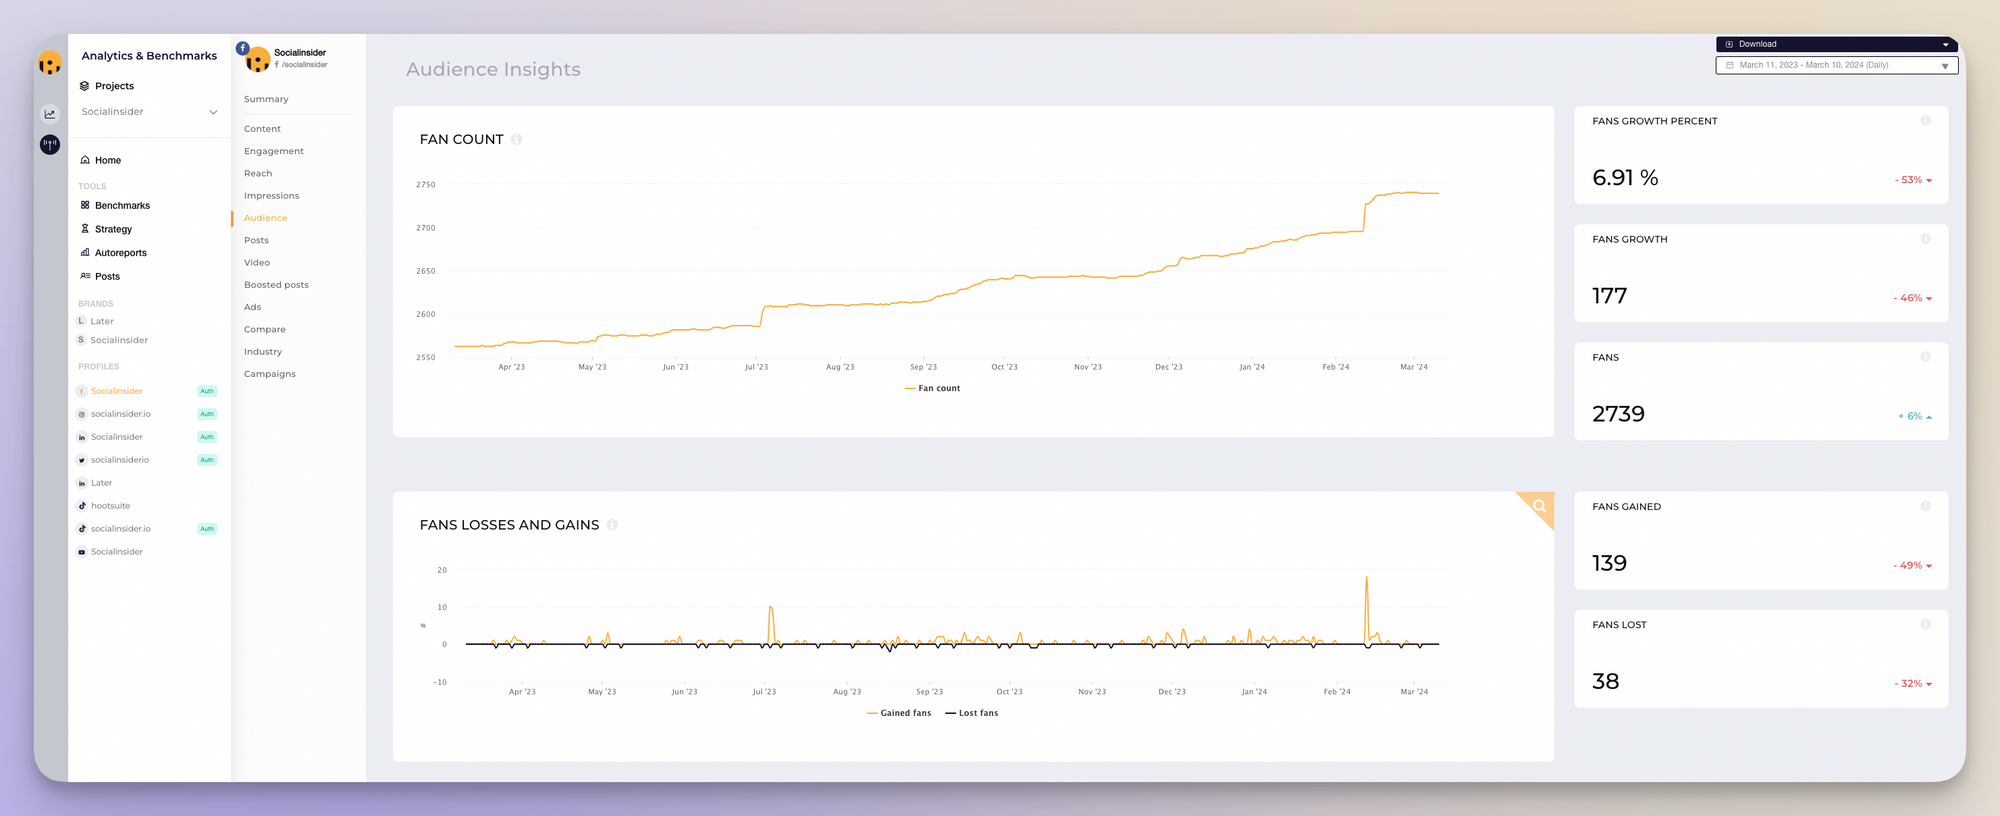Image resolution: width=2000 pixels, height=816 pixels.
Task: Open the Impressions section
Action: click(x=271, y=196)
